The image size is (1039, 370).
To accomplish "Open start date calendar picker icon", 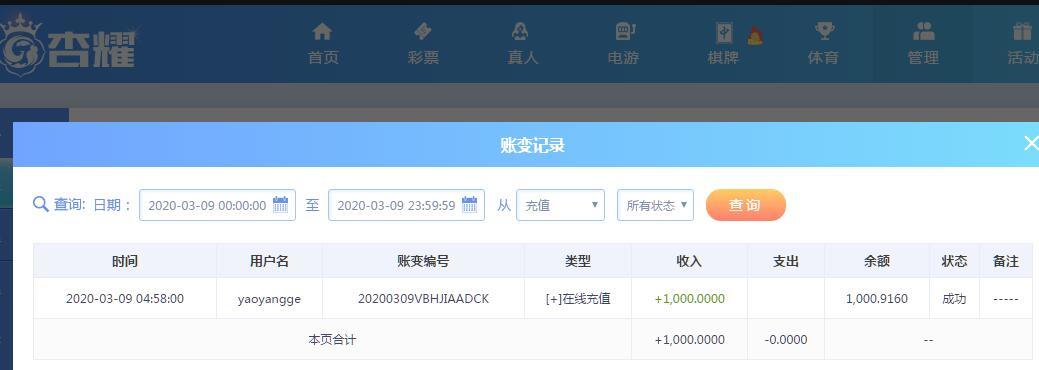I will click(x=280, y=204).
